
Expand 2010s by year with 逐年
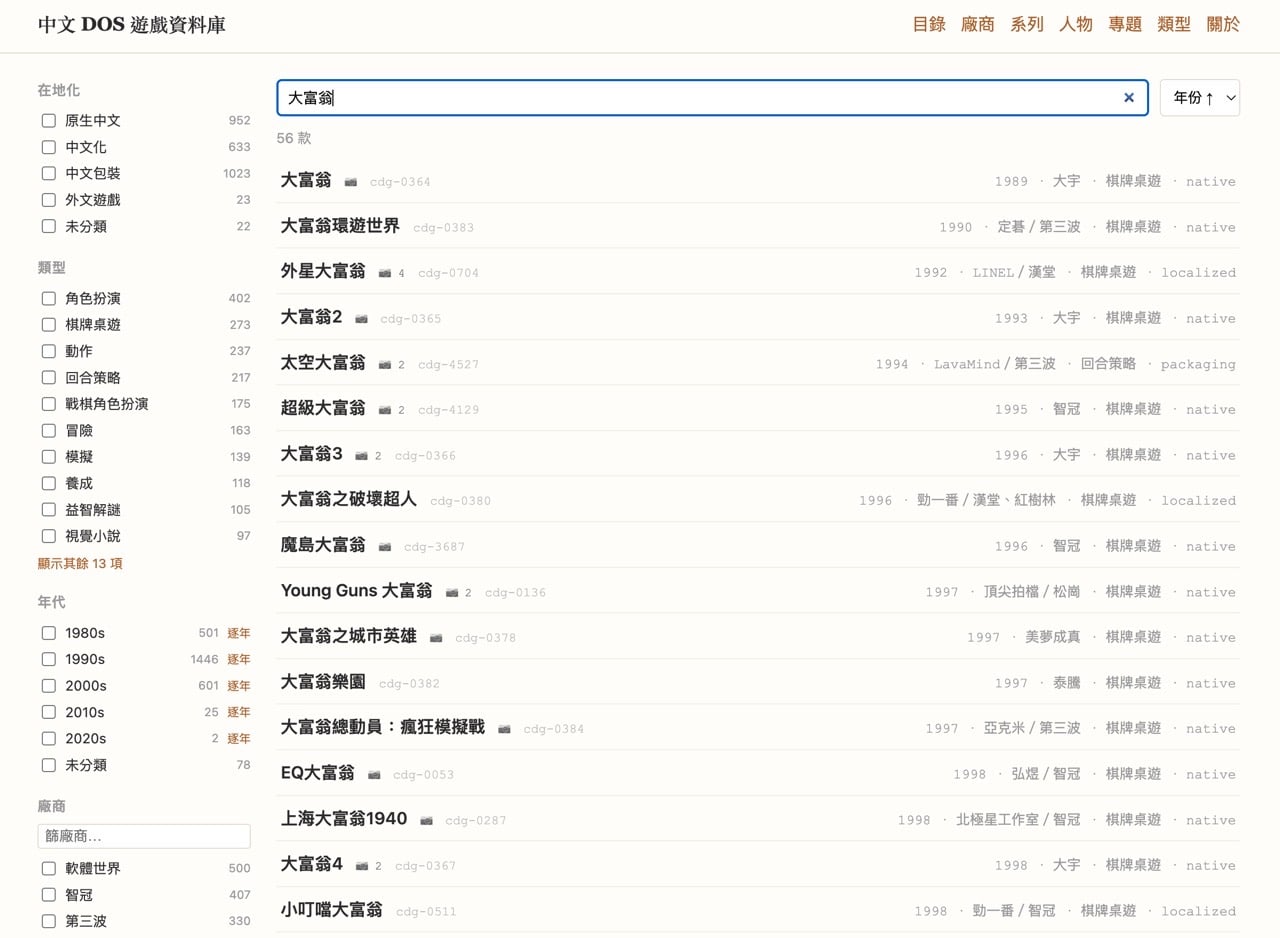pos(239,712)
